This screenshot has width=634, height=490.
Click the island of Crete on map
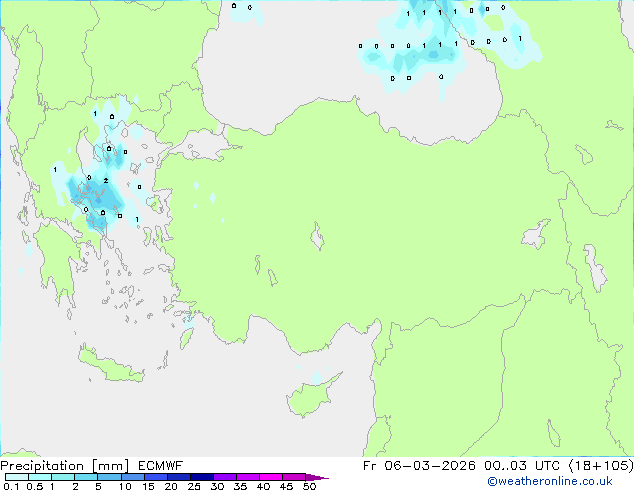point(111,365)
